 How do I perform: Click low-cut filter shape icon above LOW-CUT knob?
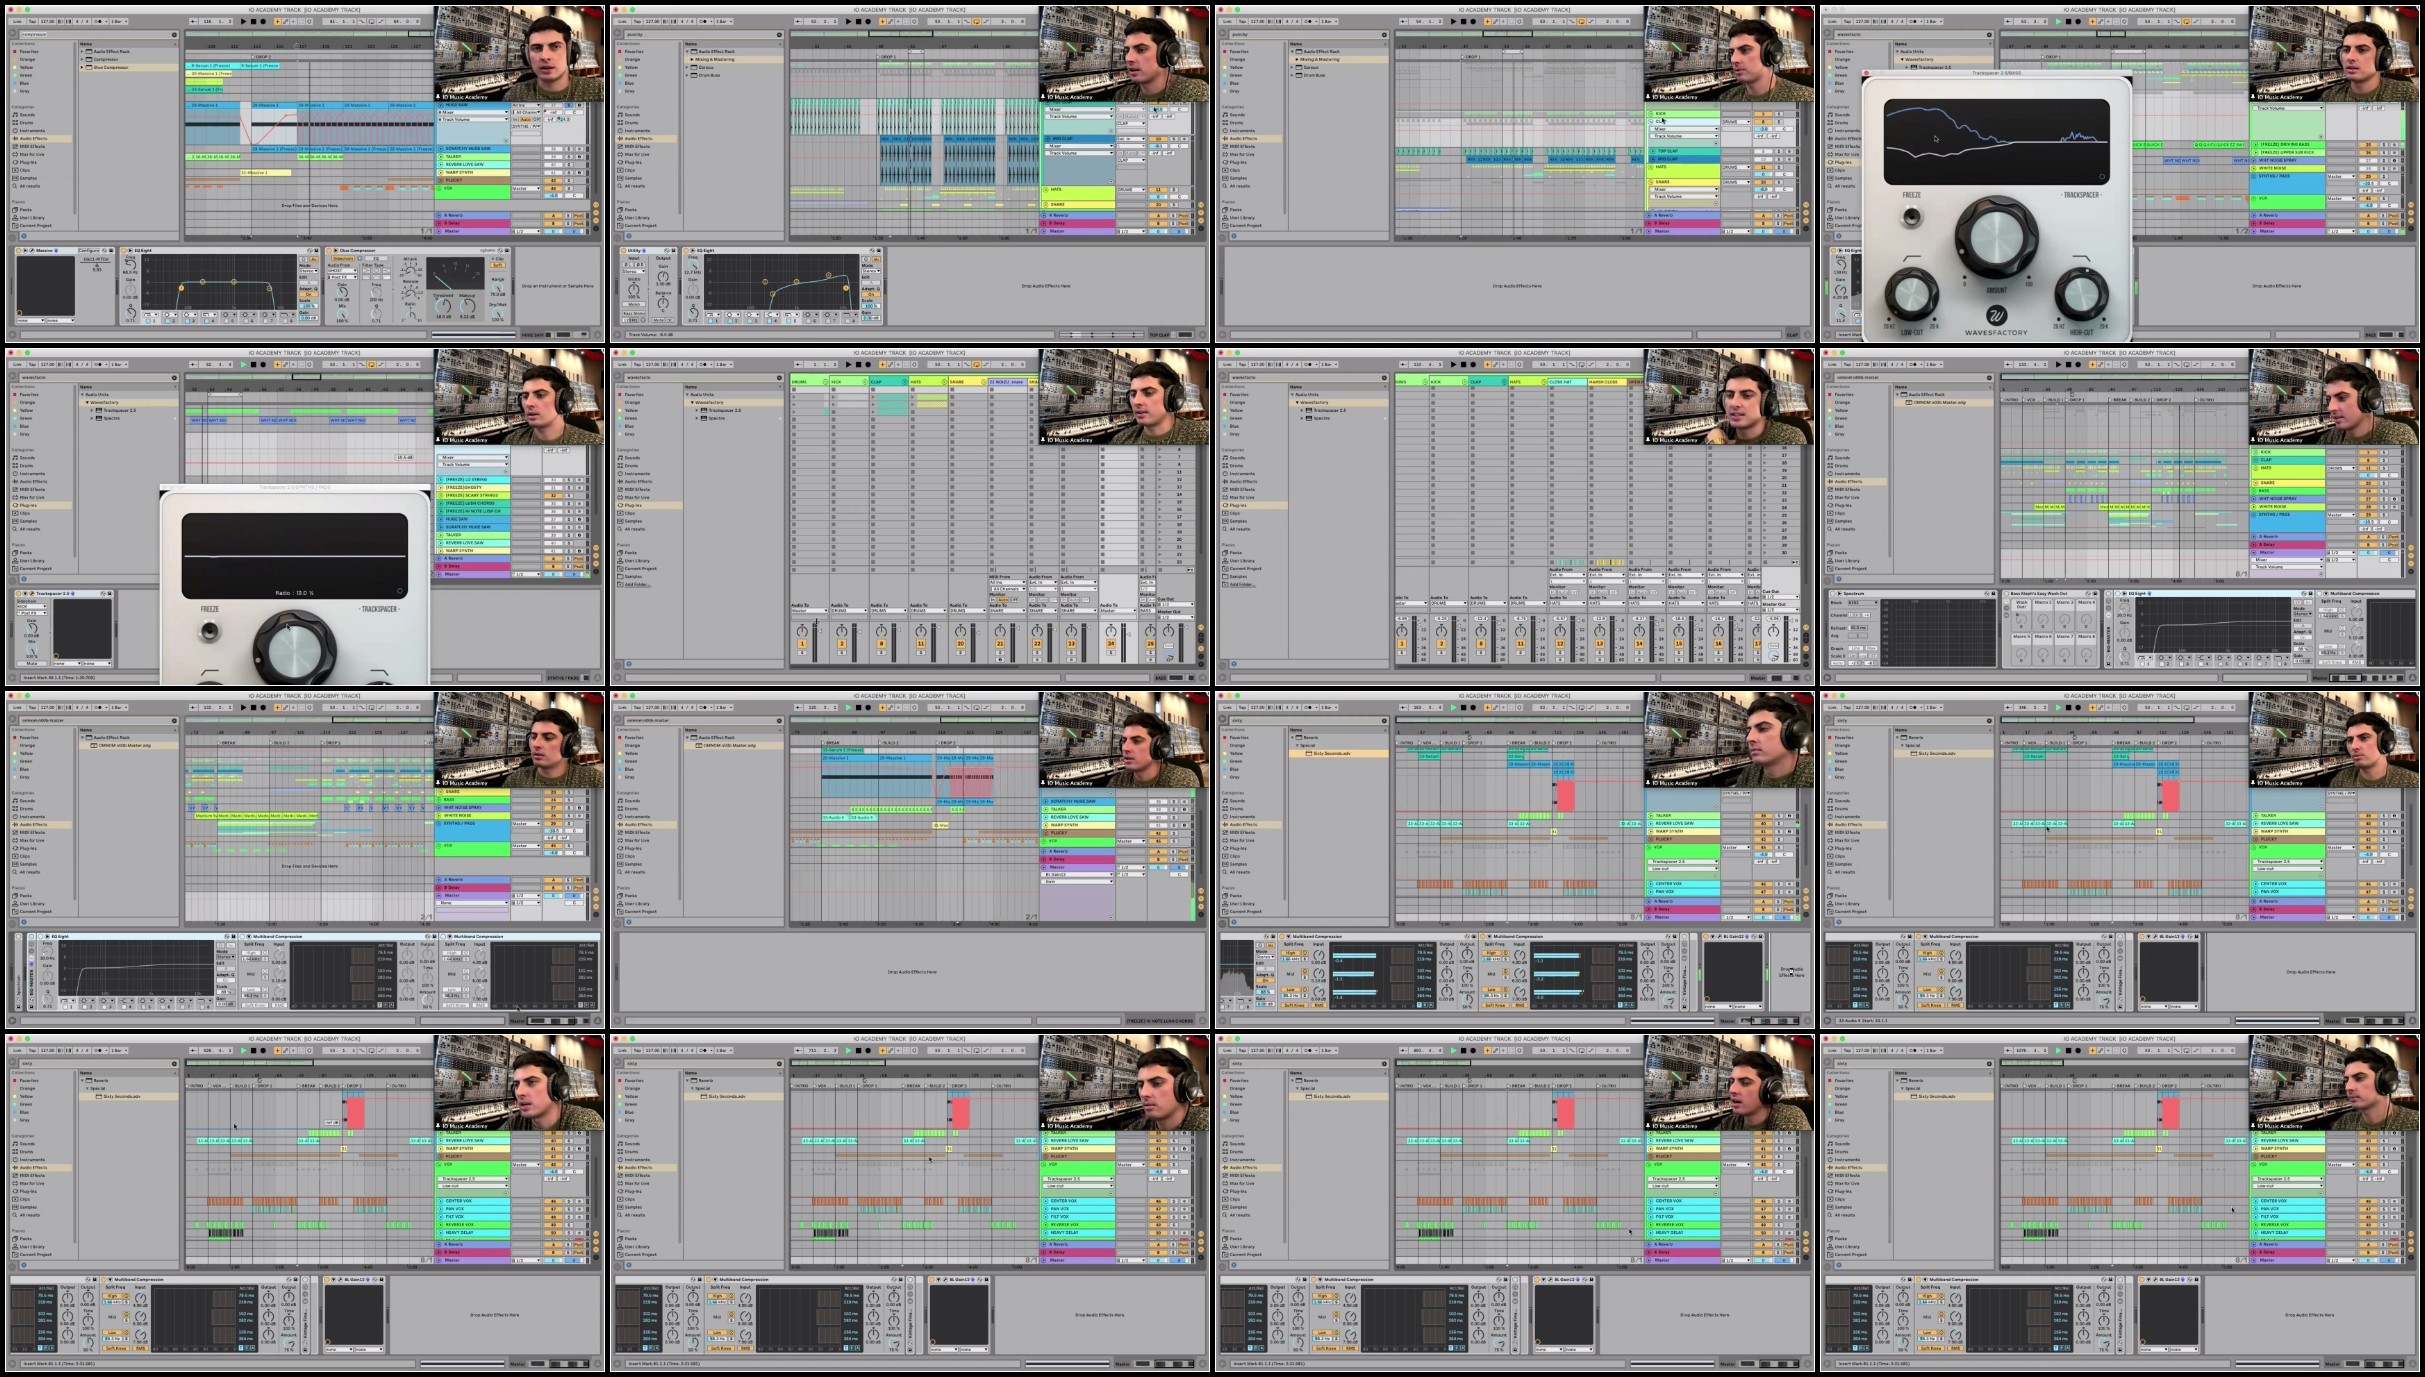point(1911,259)
